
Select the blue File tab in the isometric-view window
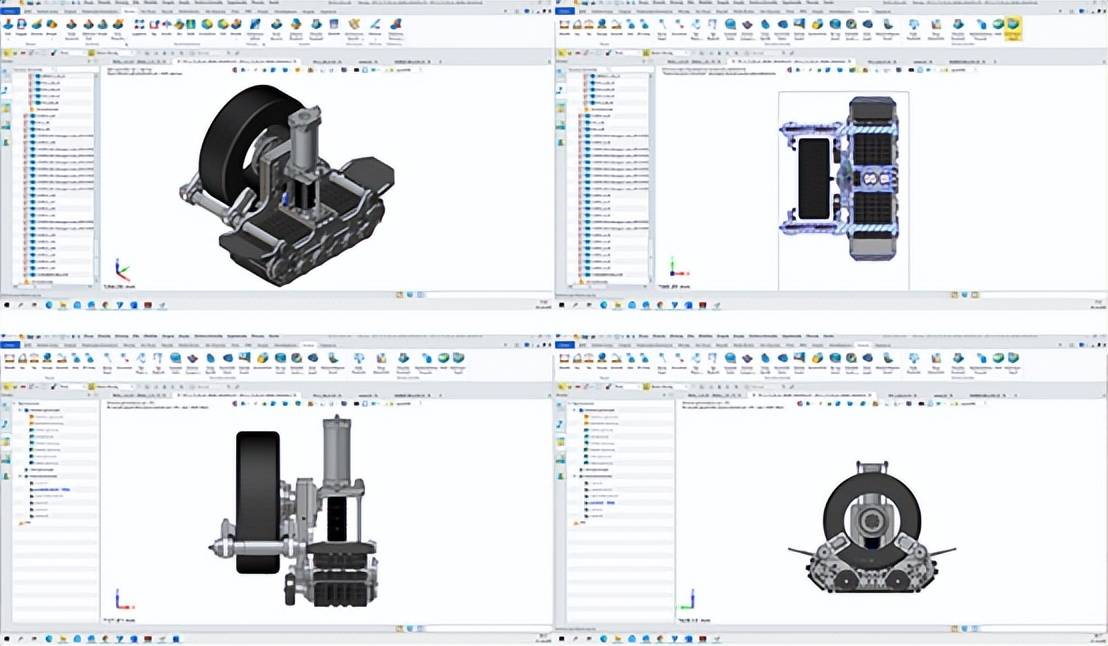10,11
